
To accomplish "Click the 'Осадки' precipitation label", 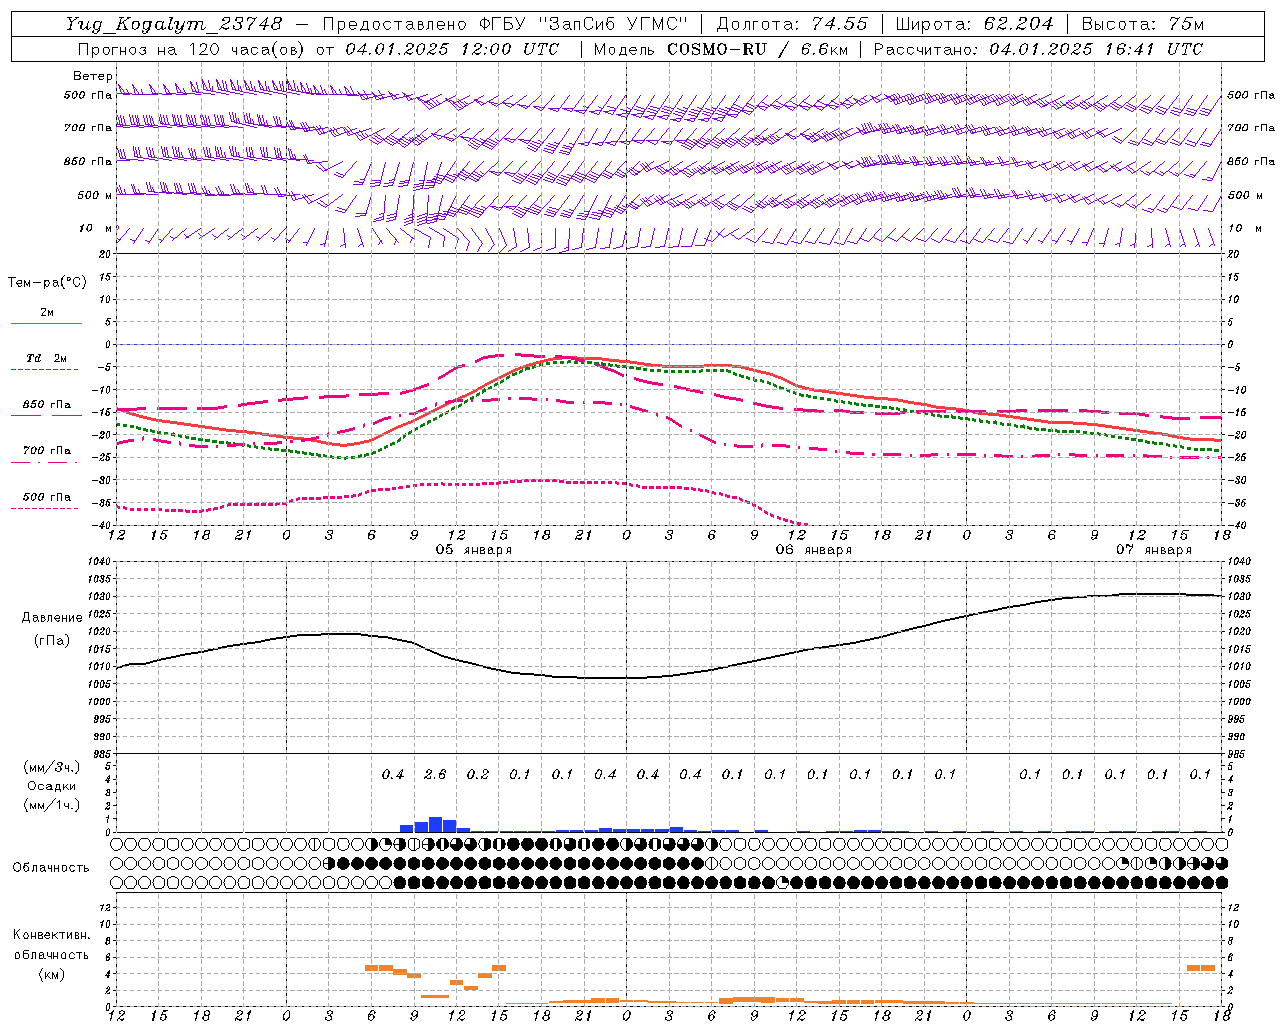I will coord(51,786).
